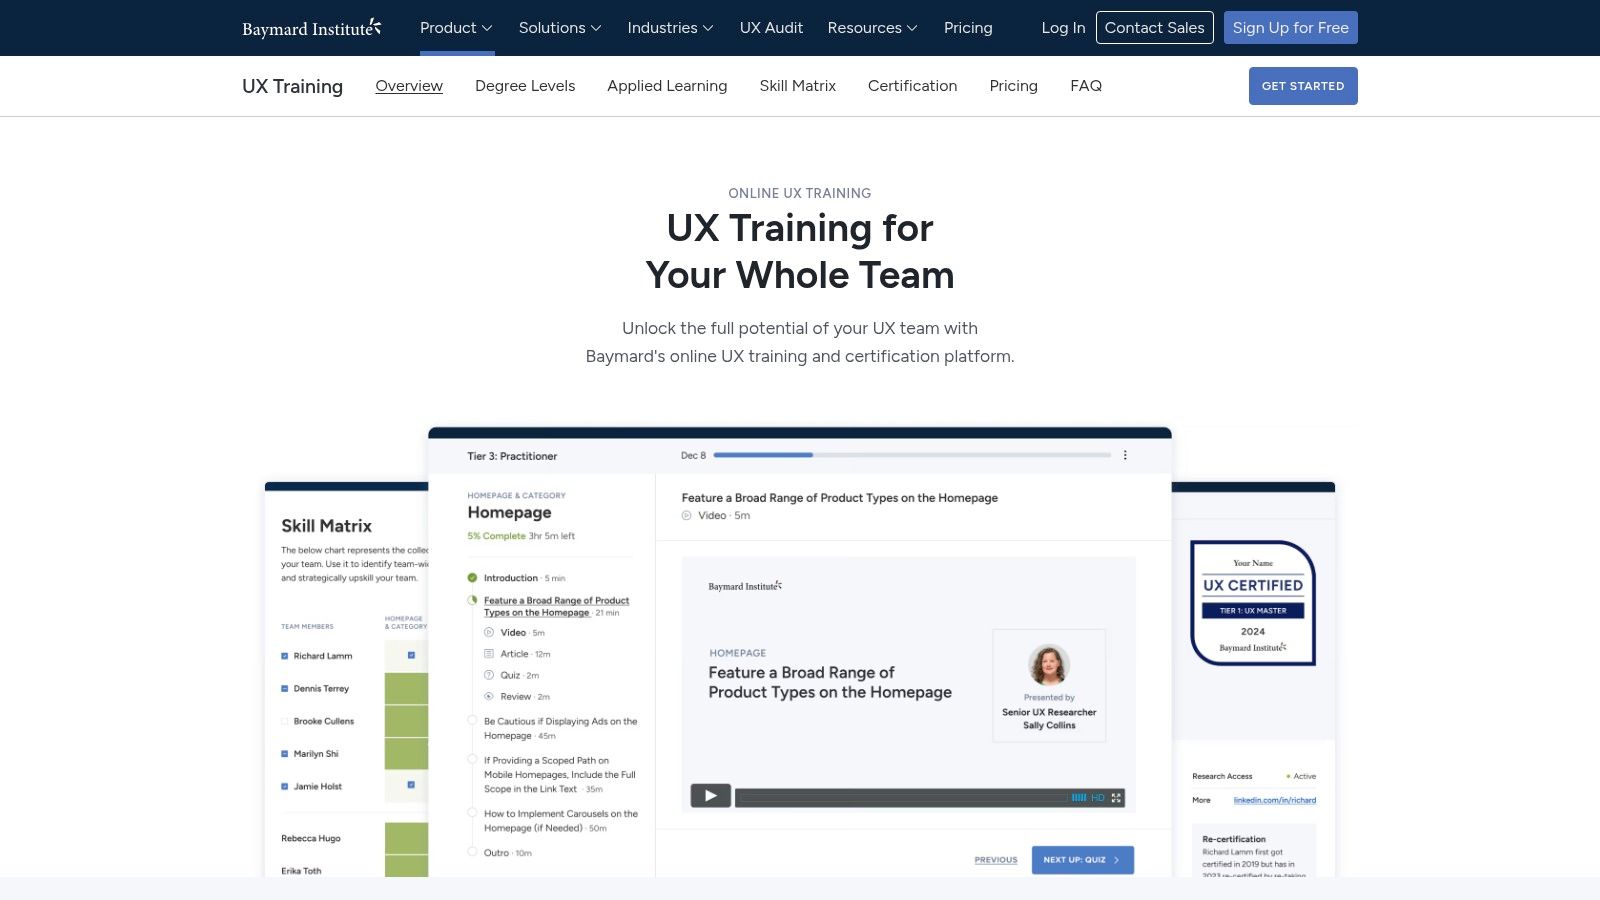Open 'Feature a Broad Range of Product Types' lesson link

(556, 607)
